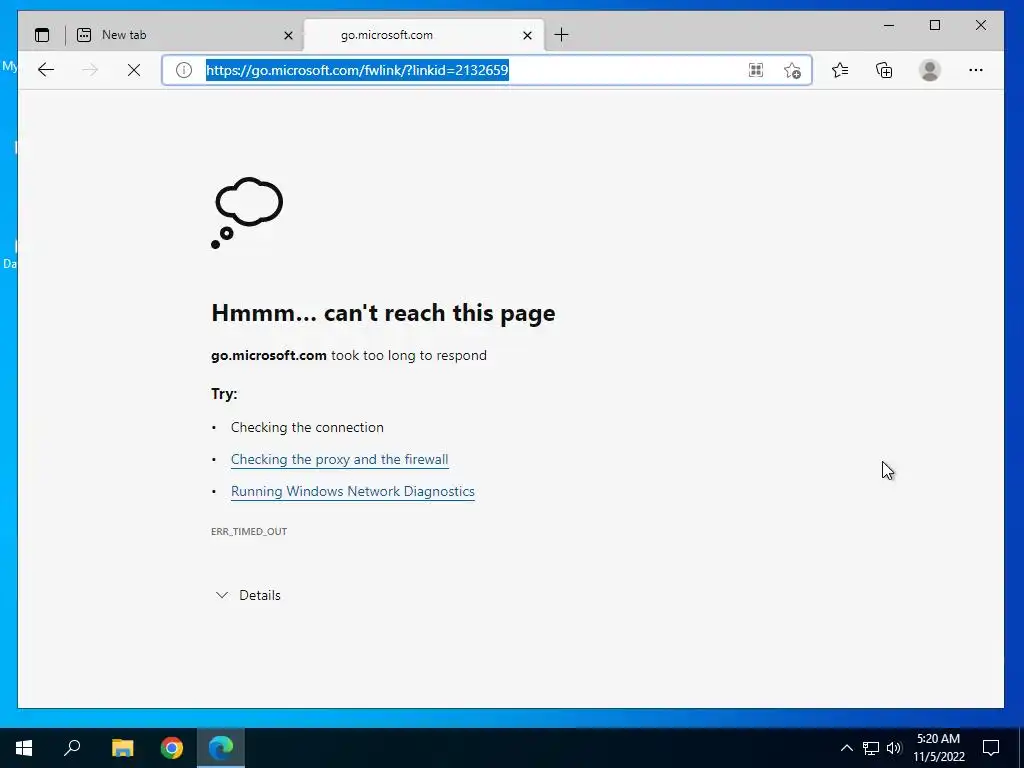Open the clock and calendar
Image resolution: width=1024 pixels, height=768 pixels.
click(938, 748)
